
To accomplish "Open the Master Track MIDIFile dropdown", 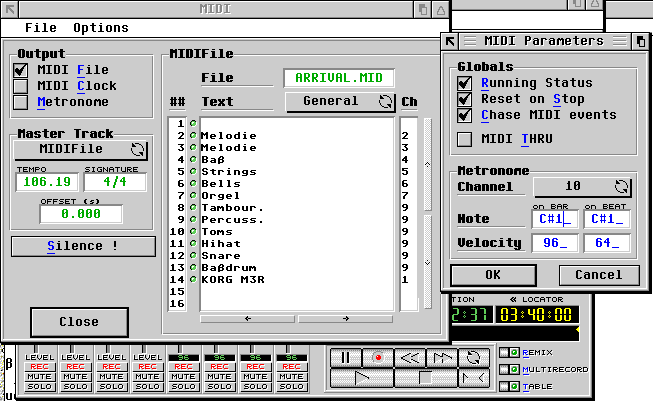I will click(80, 149).
